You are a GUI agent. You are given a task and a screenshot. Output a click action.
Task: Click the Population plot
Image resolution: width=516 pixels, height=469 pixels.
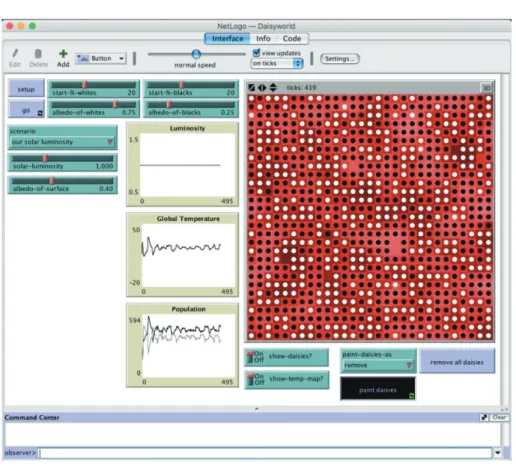pos(182,345)
